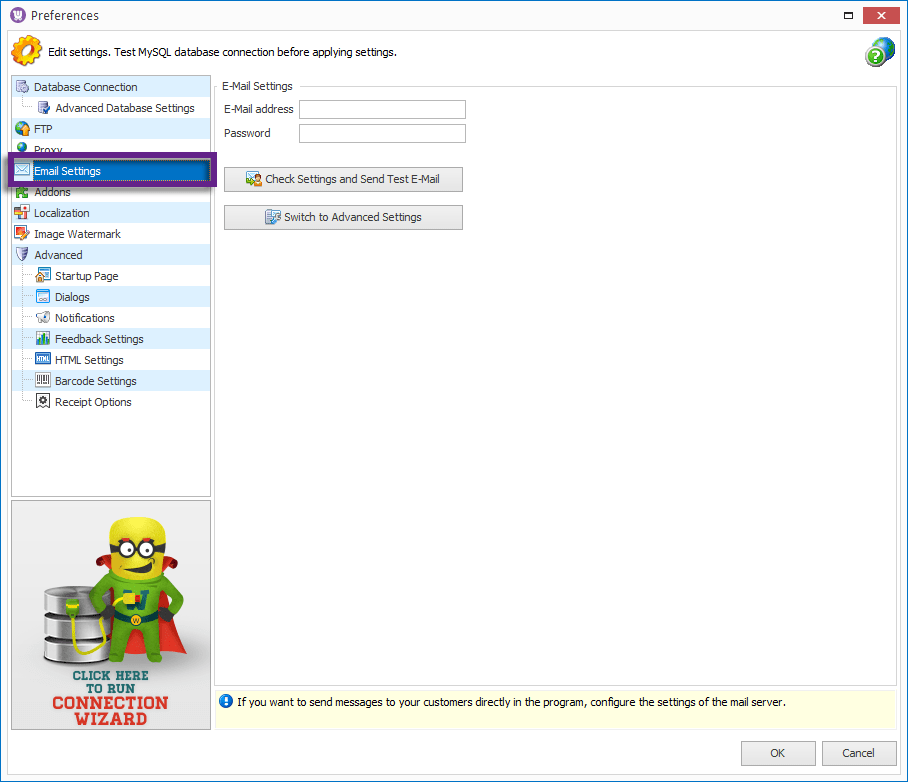Click the Dialogs window icon
Screen dimensions: 908x782
[x=43, y=297]
